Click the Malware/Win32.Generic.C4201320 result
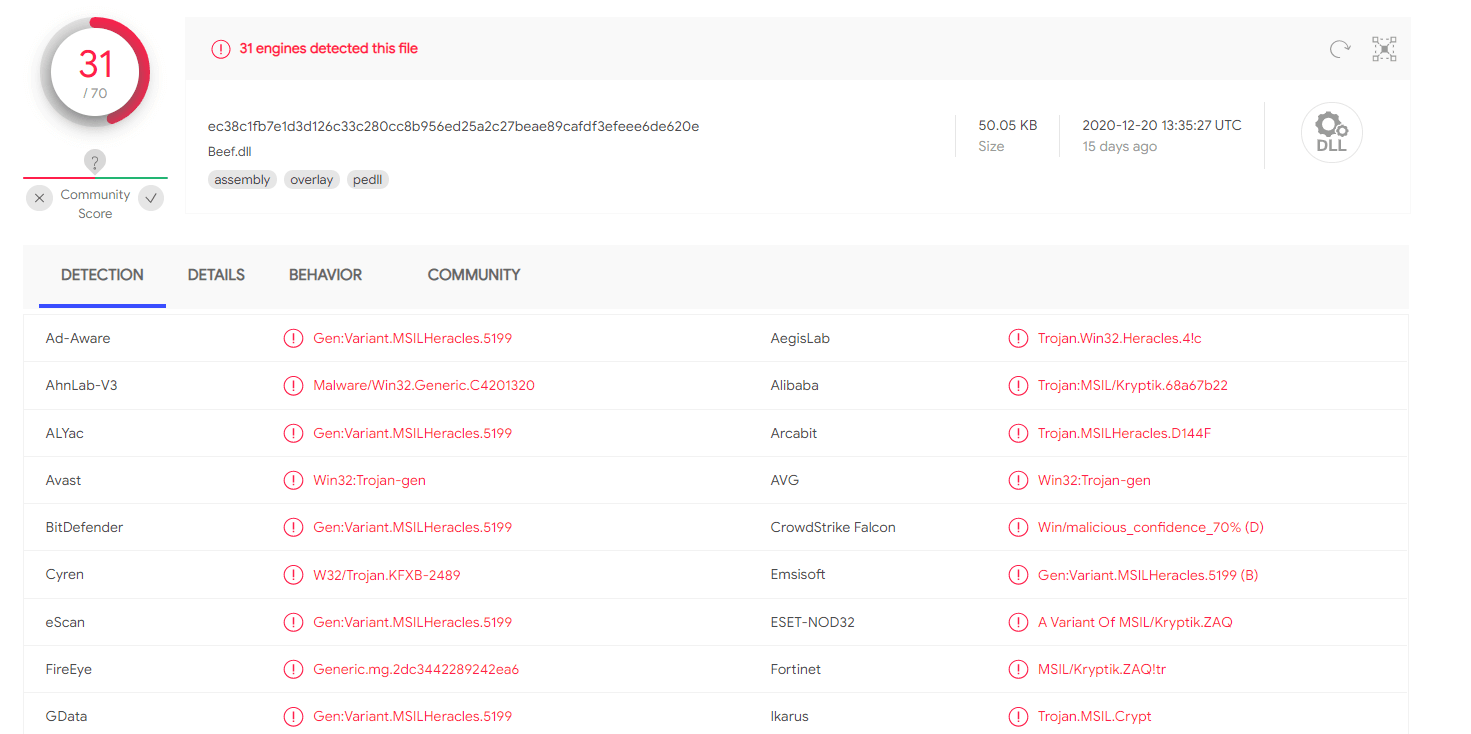This screenshot has height=734, width=1471. tap(424, 385)
